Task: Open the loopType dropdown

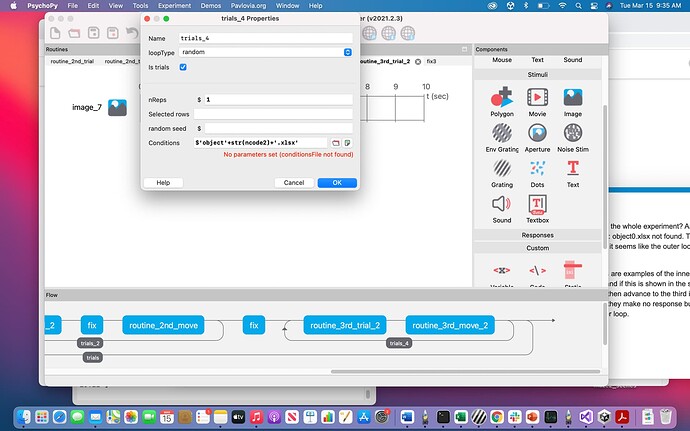Action: click(x=265, y=52)
